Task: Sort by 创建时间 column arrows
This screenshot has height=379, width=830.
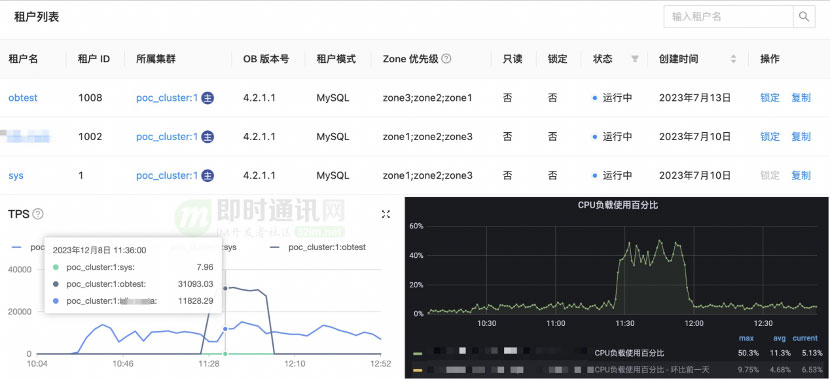Action: (733, 59)
